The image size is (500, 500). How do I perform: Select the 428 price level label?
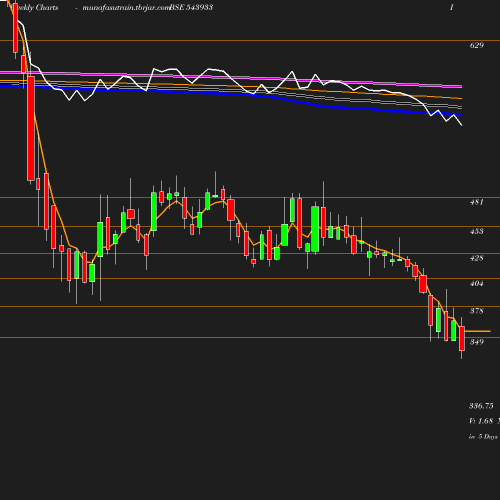477,258
